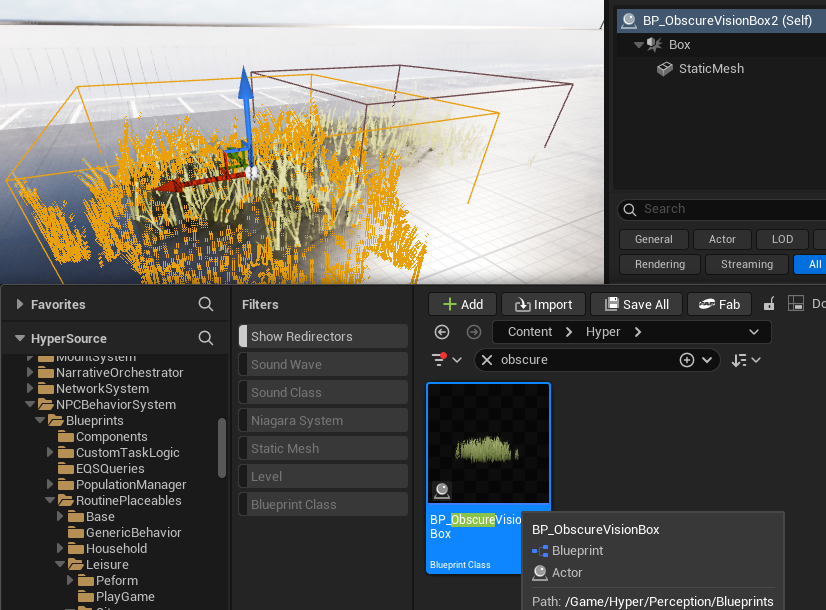The height and width of the screenshot is (610, 826).
Task: Click the search icon beside HyperSource
Action: [206, 338]
